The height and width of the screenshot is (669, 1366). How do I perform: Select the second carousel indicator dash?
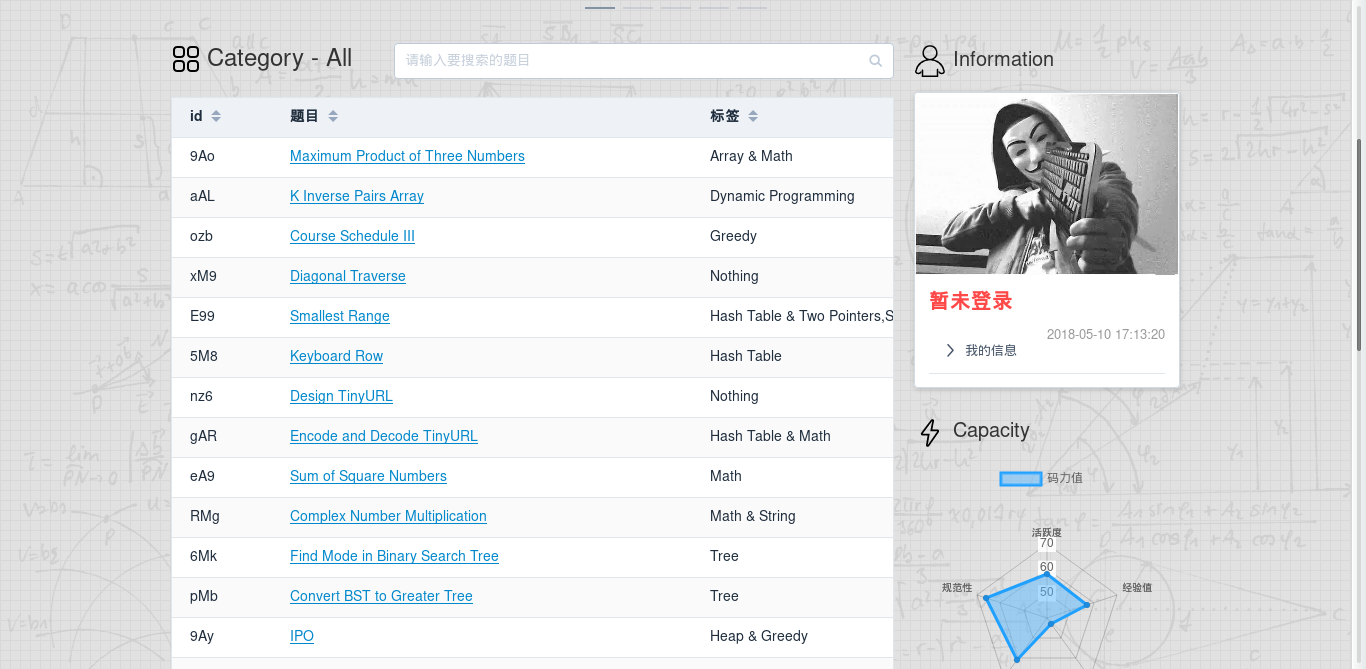point(638,8)
